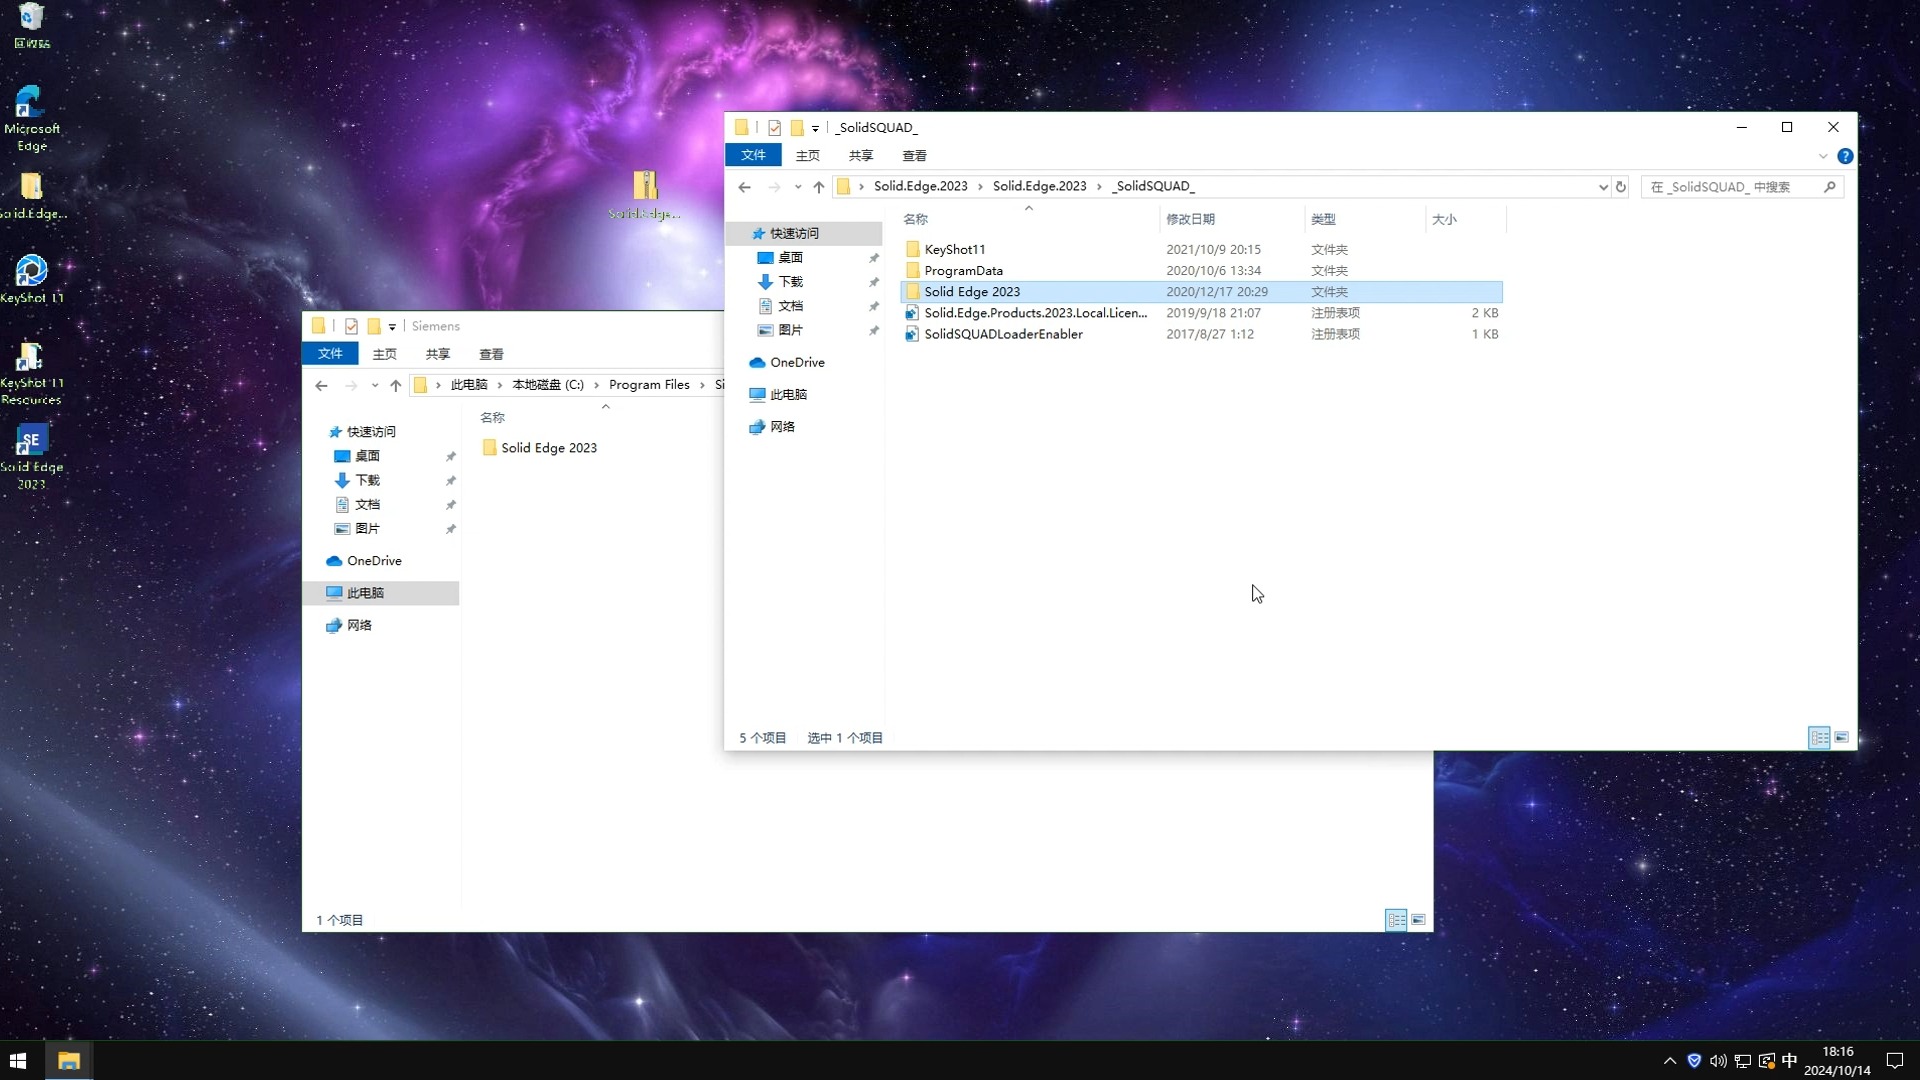This screenshot has width=1920, height=1080.
Task: Open the Windows Start menu
Action: click(18, 1061)
